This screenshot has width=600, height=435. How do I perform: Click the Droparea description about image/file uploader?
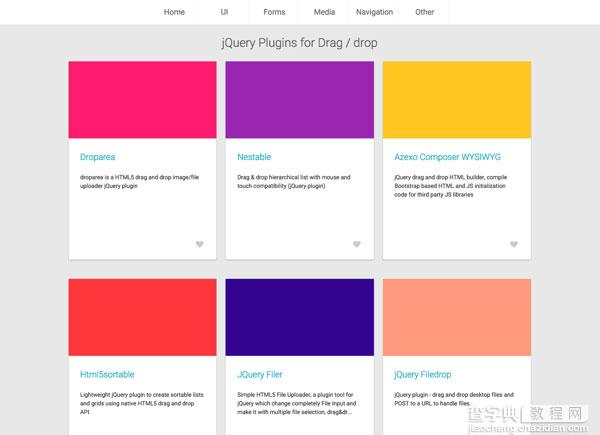139,182
